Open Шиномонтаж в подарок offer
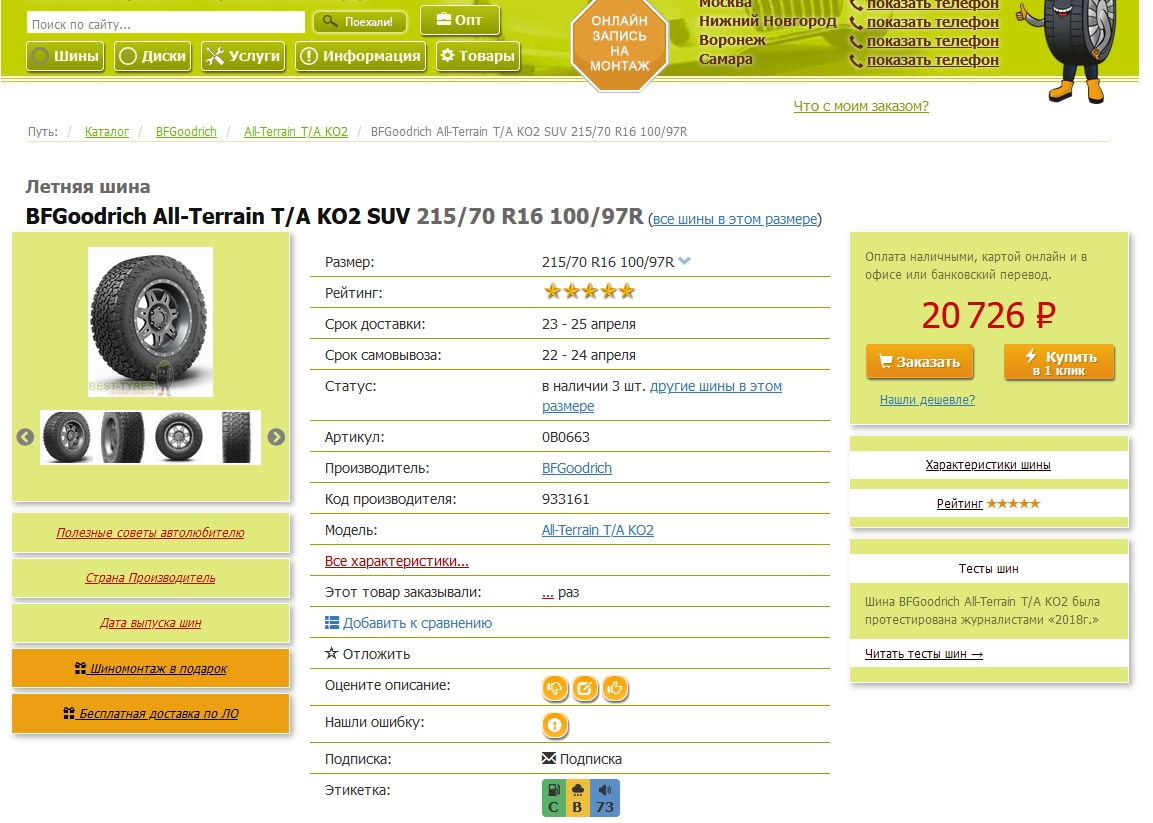This screenshot has width=1153, height=823. tap(151, 669)
